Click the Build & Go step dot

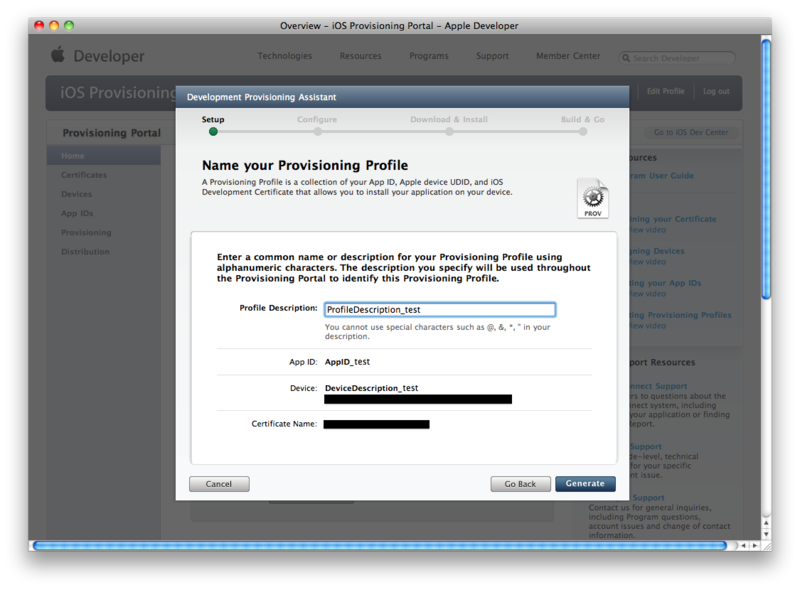[583, 132]
